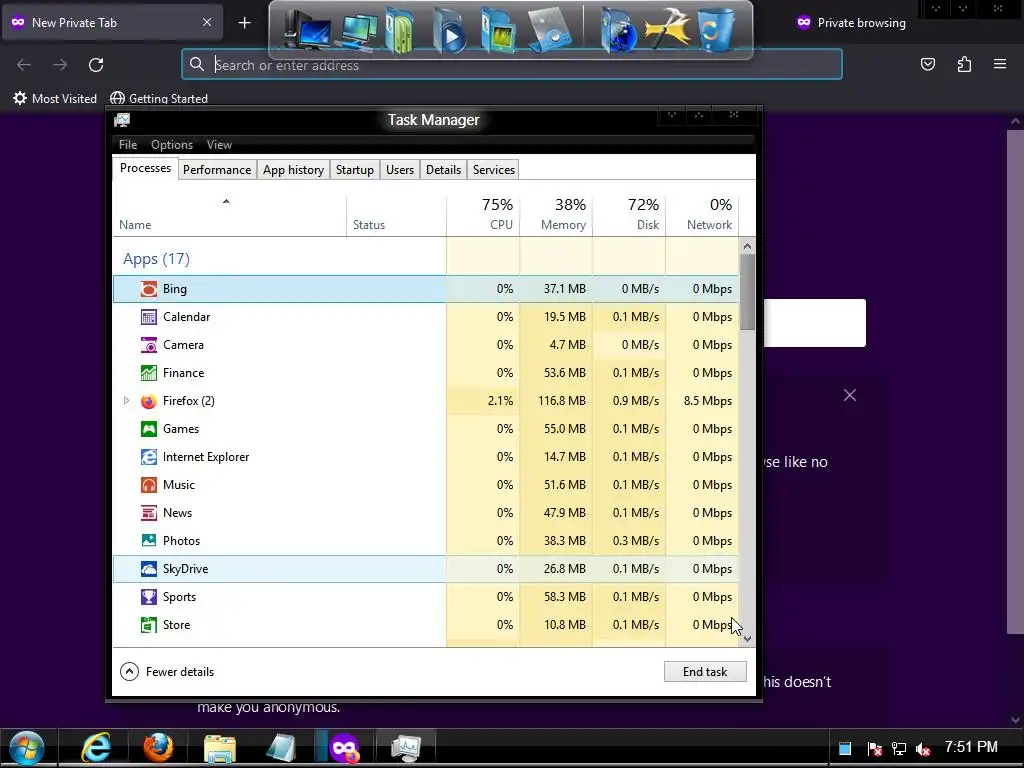Open the globe folder dock icon

pyautogui.click(x=617, y=29)
